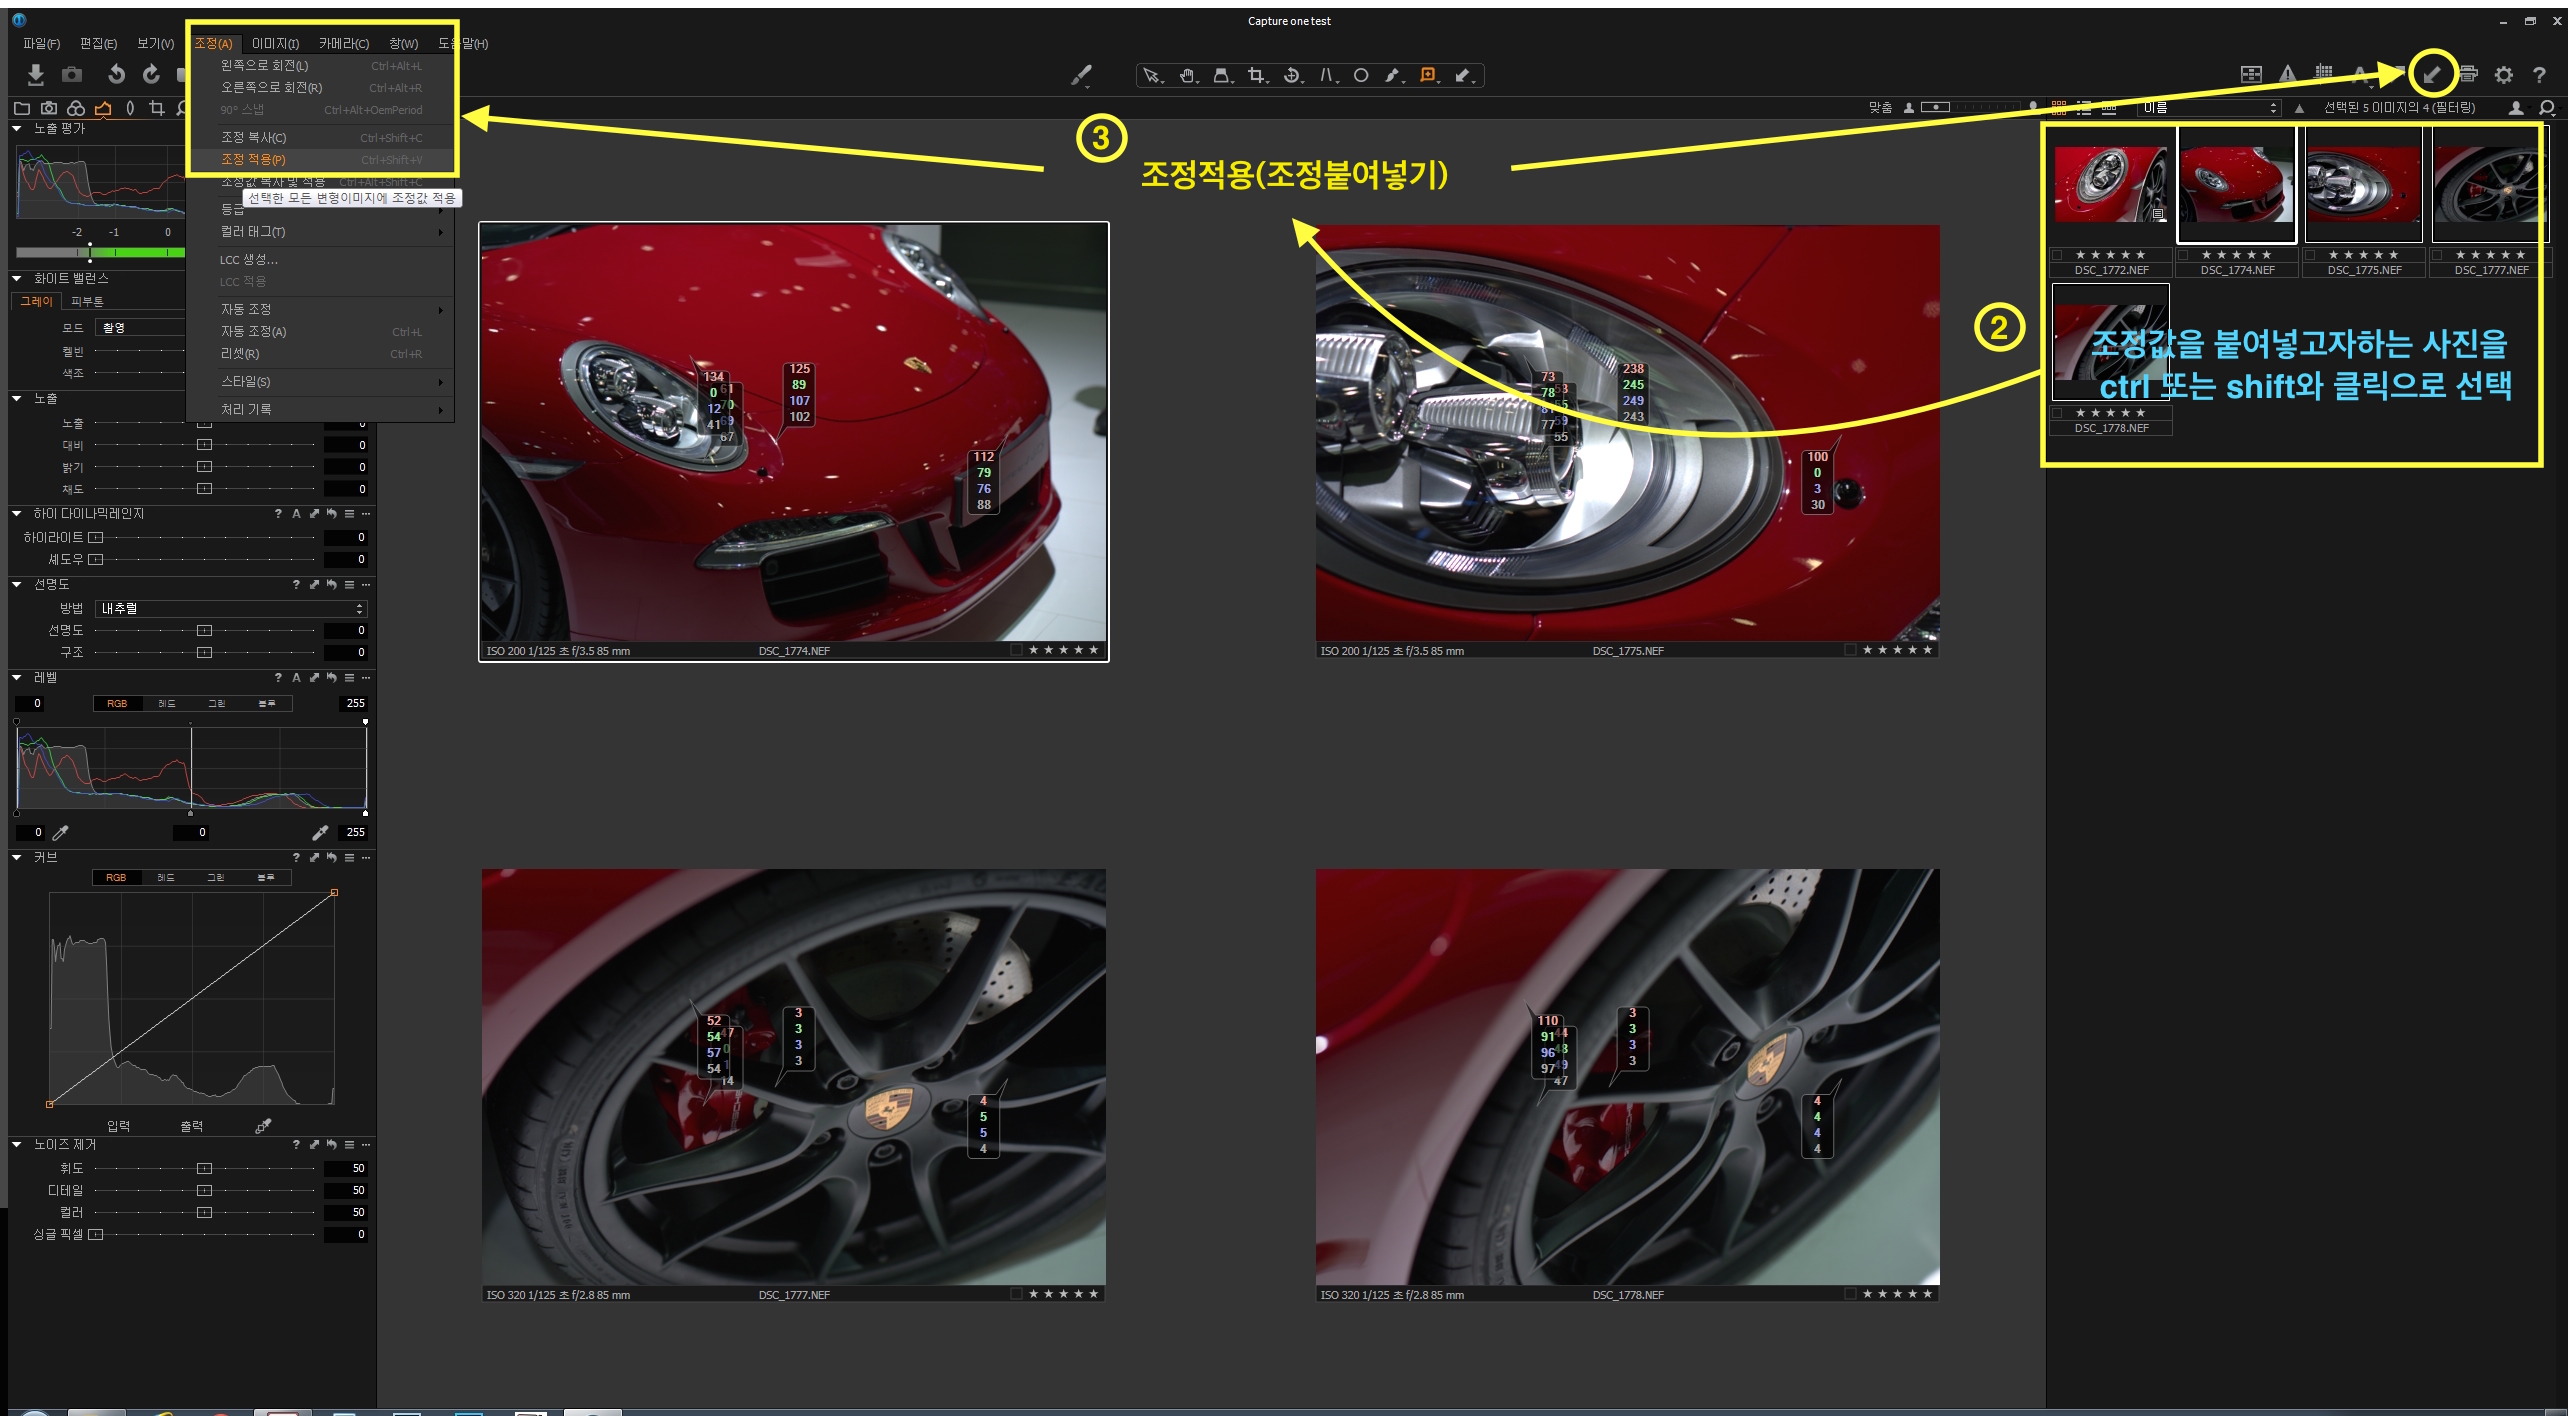Select the DSC_1775.NEF browser thumbnail
The height and width of the screenshot is (1416, 2576).
click(2363, 184)
